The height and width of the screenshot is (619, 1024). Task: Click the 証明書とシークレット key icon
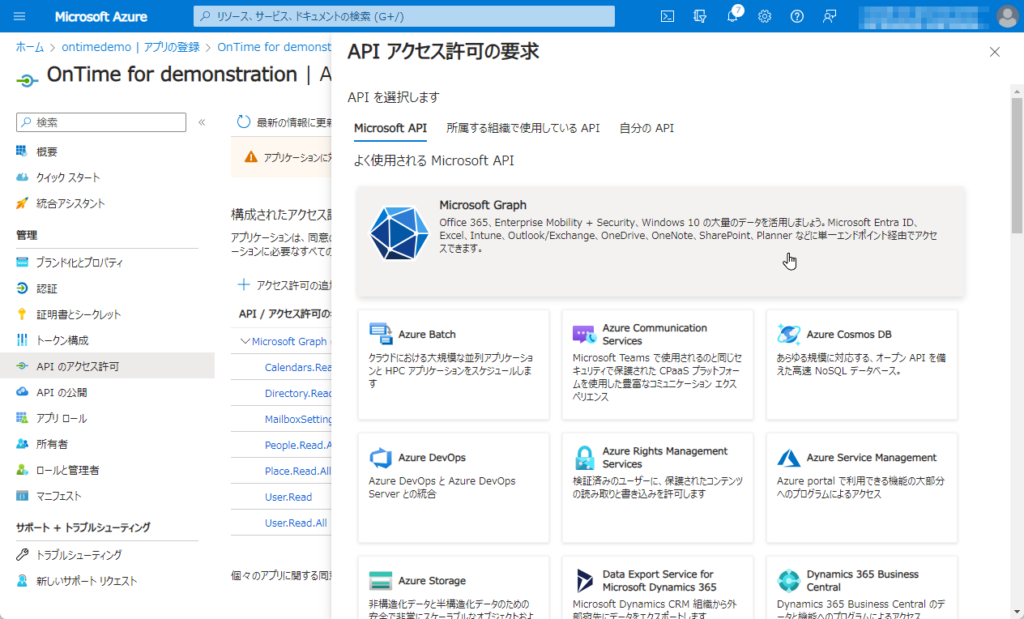point(22,314)
